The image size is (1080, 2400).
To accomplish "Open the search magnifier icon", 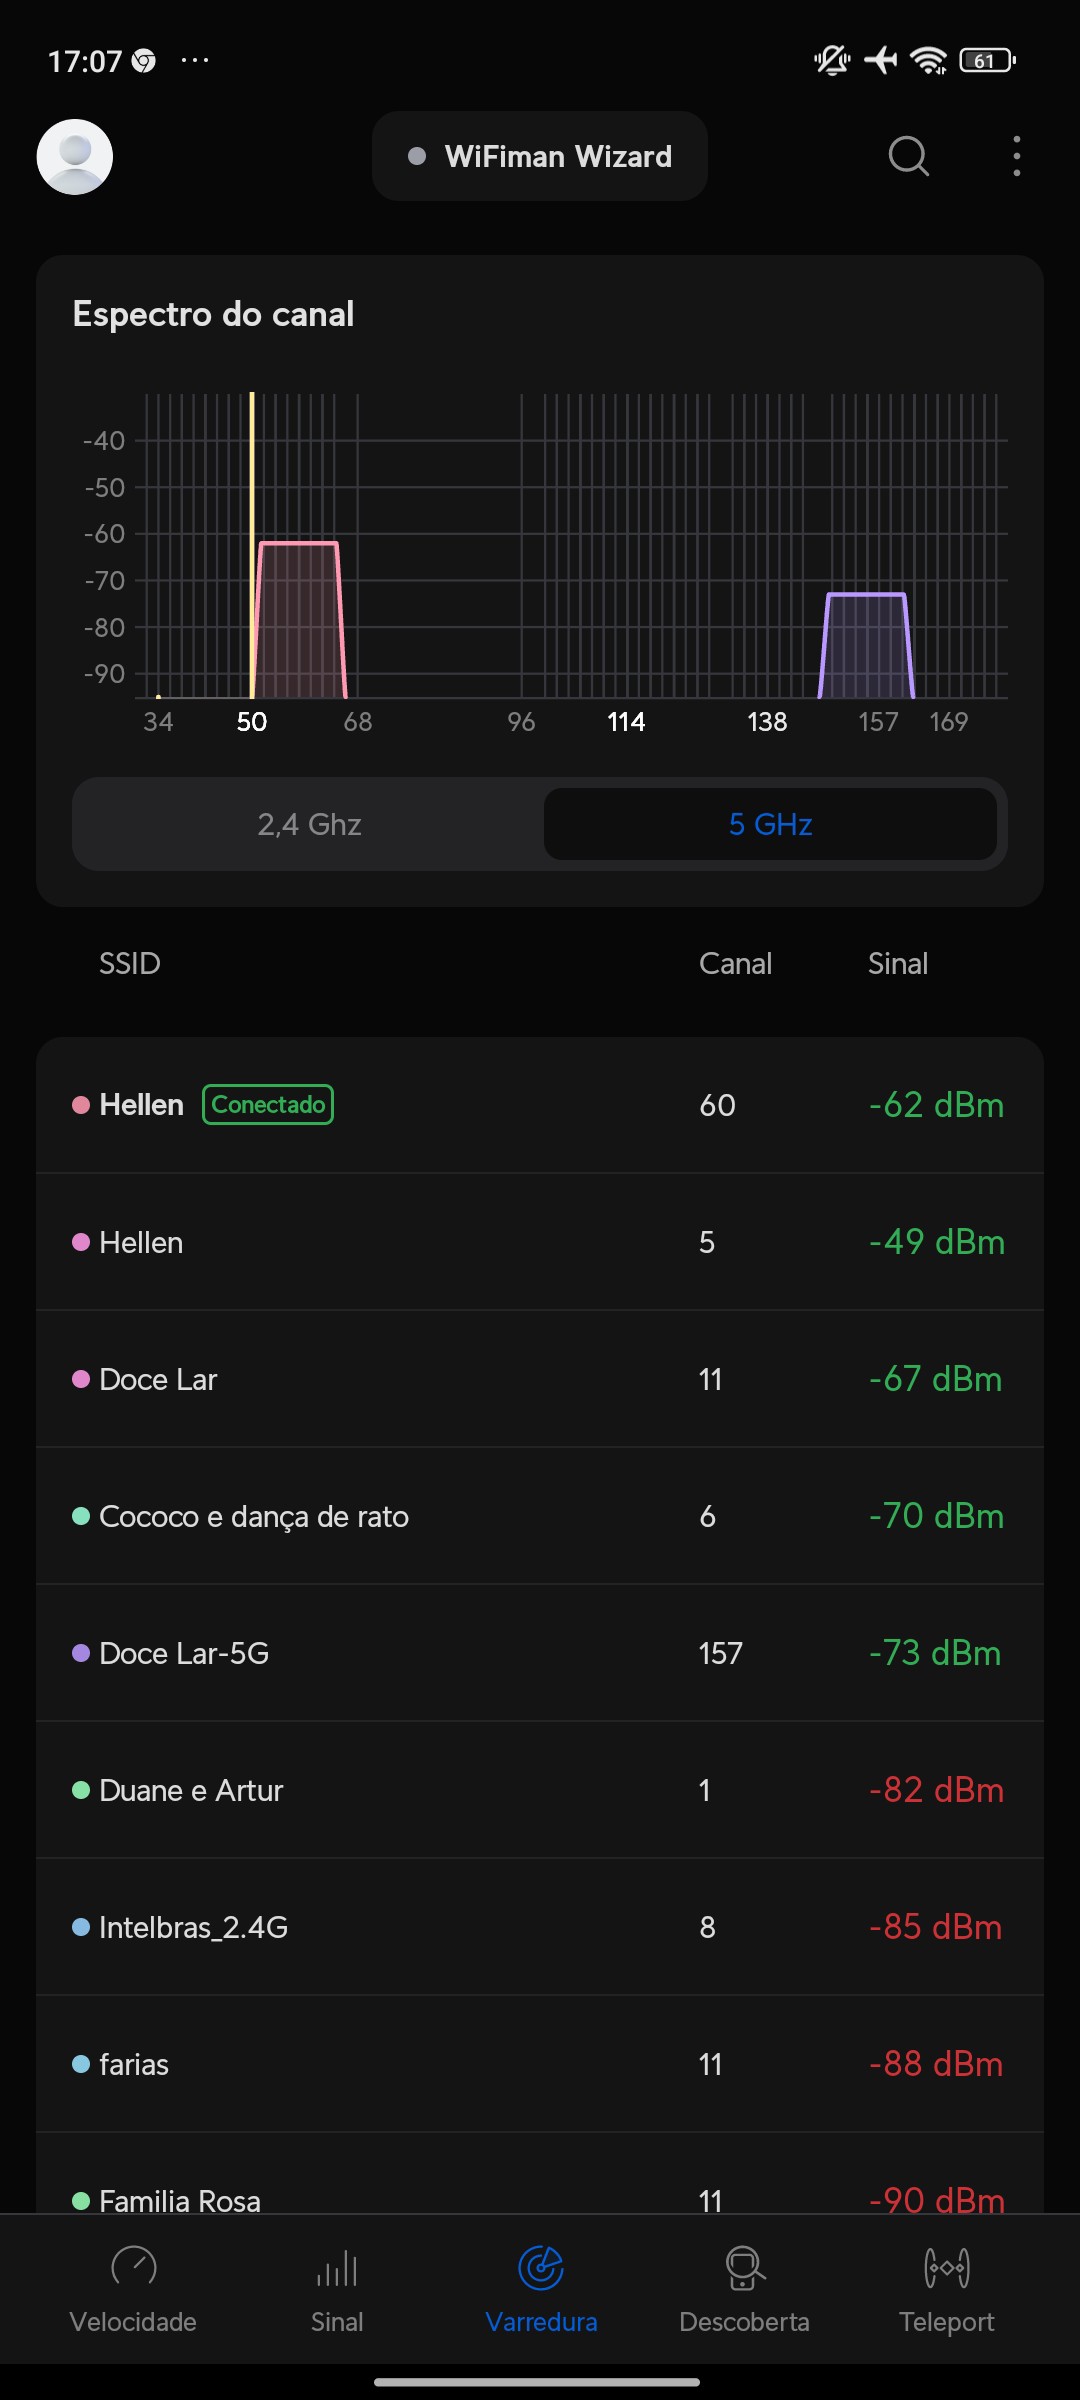I will [x=908, y=156].
